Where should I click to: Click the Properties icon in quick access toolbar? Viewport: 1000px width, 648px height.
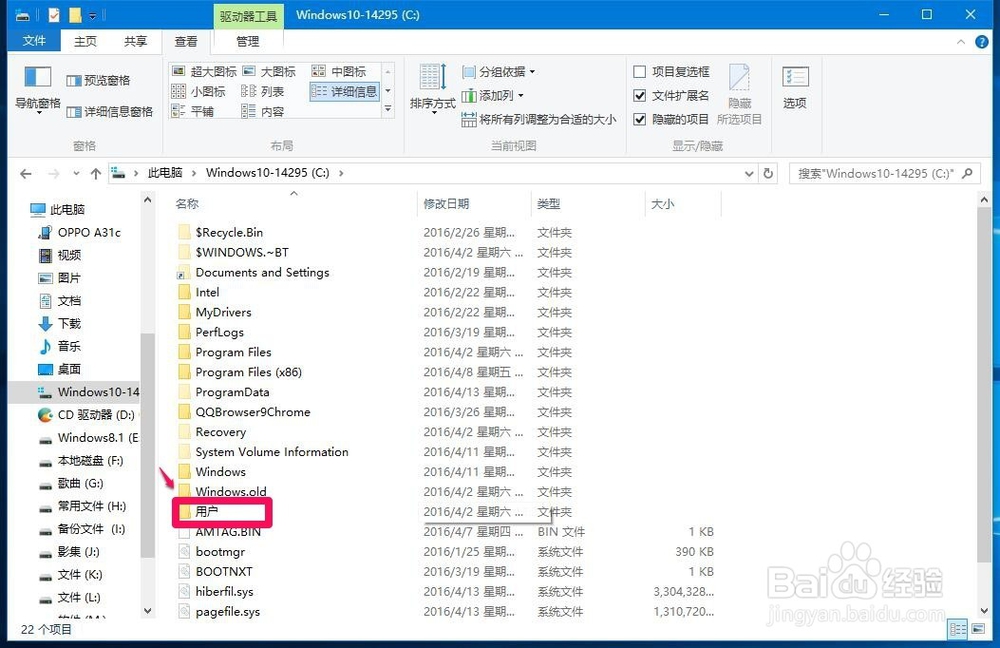[x=53, y=14]
